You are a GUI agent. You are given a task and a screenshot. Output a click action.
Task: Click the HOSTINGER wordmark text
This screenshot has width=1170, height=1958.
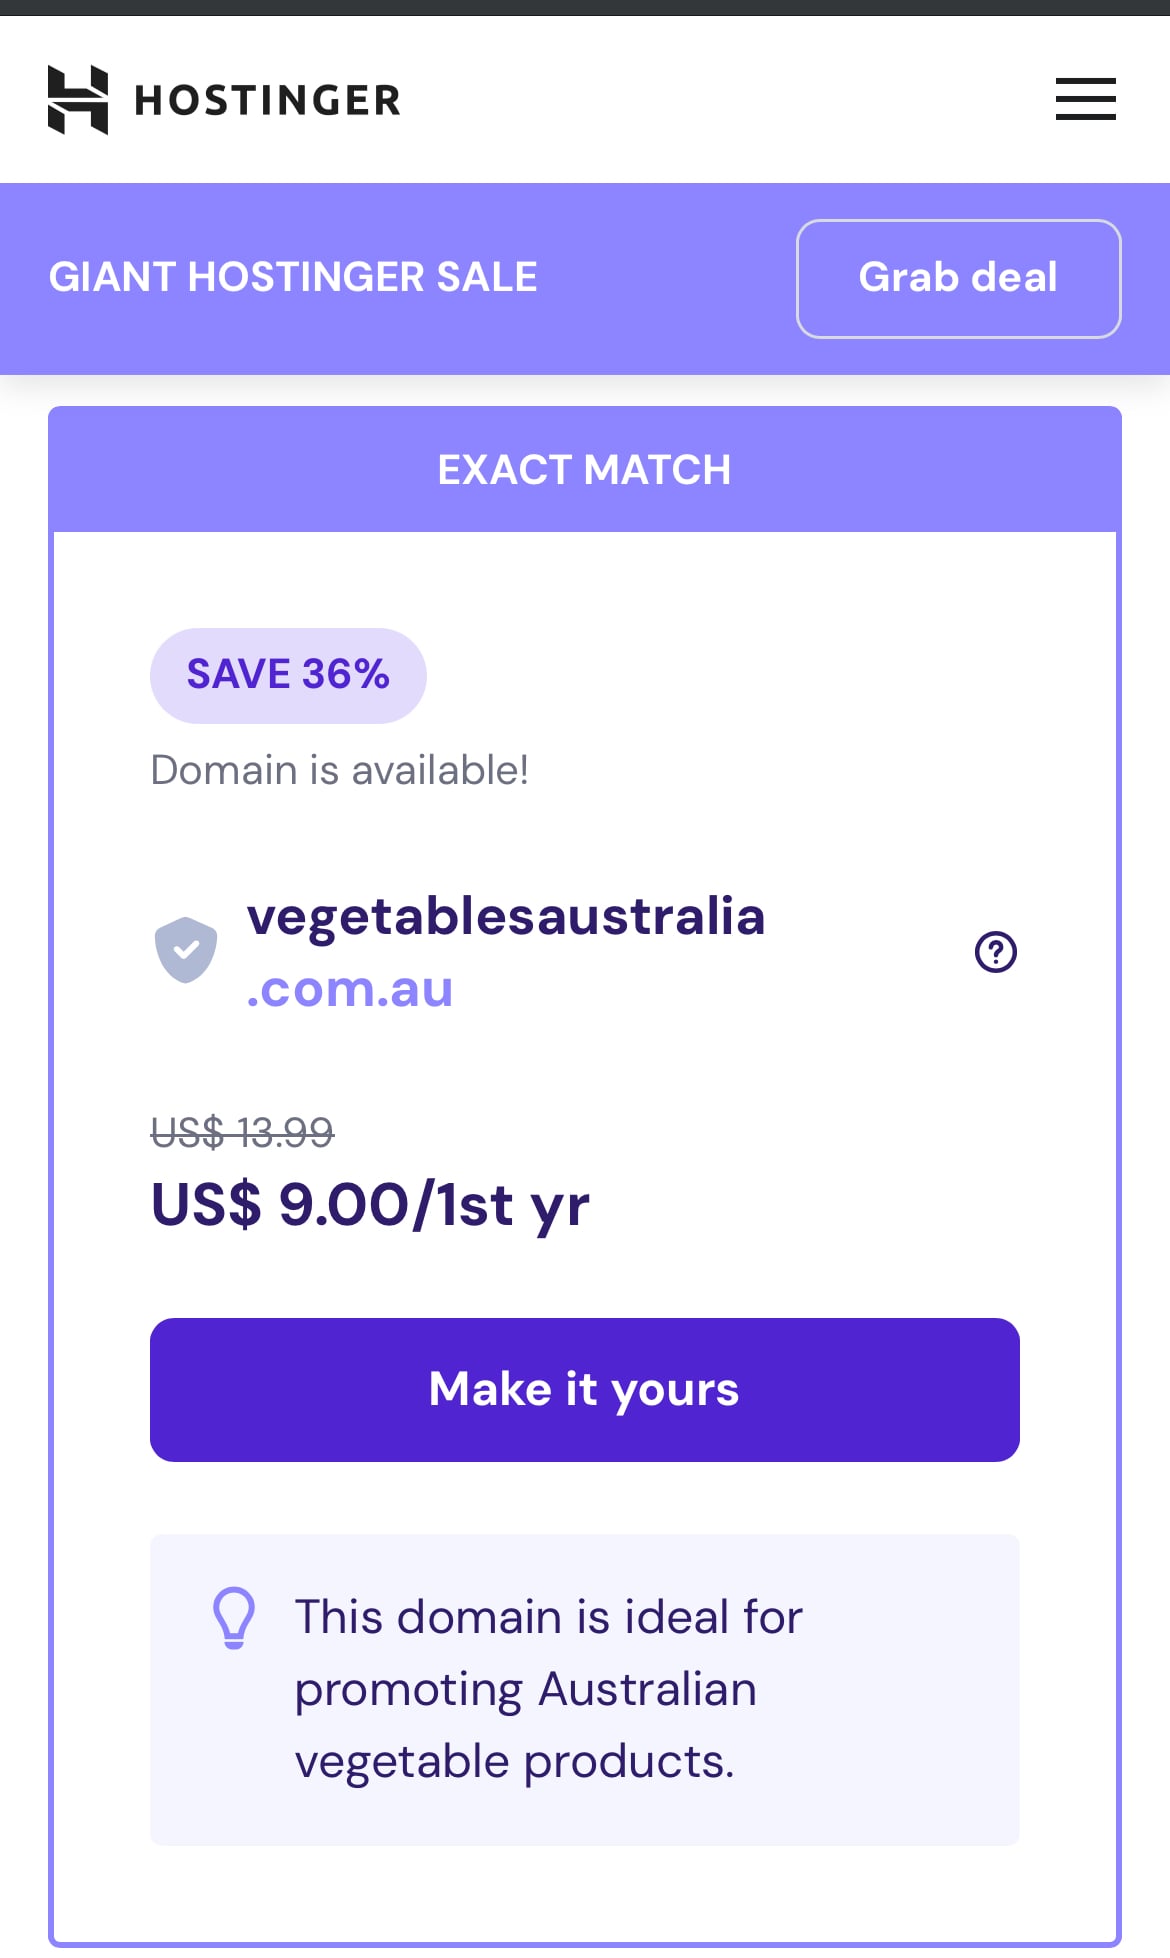pyautogui.click(x=268, y=100)
